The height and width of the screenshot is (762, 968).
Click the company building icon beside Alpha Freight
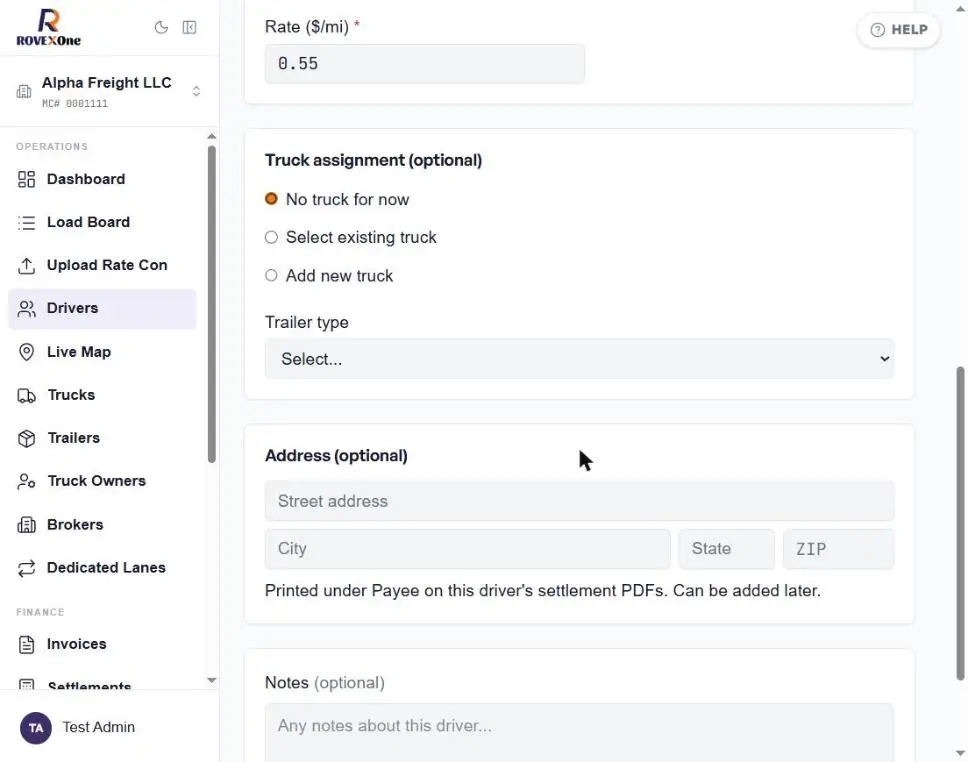click(24, 91)
